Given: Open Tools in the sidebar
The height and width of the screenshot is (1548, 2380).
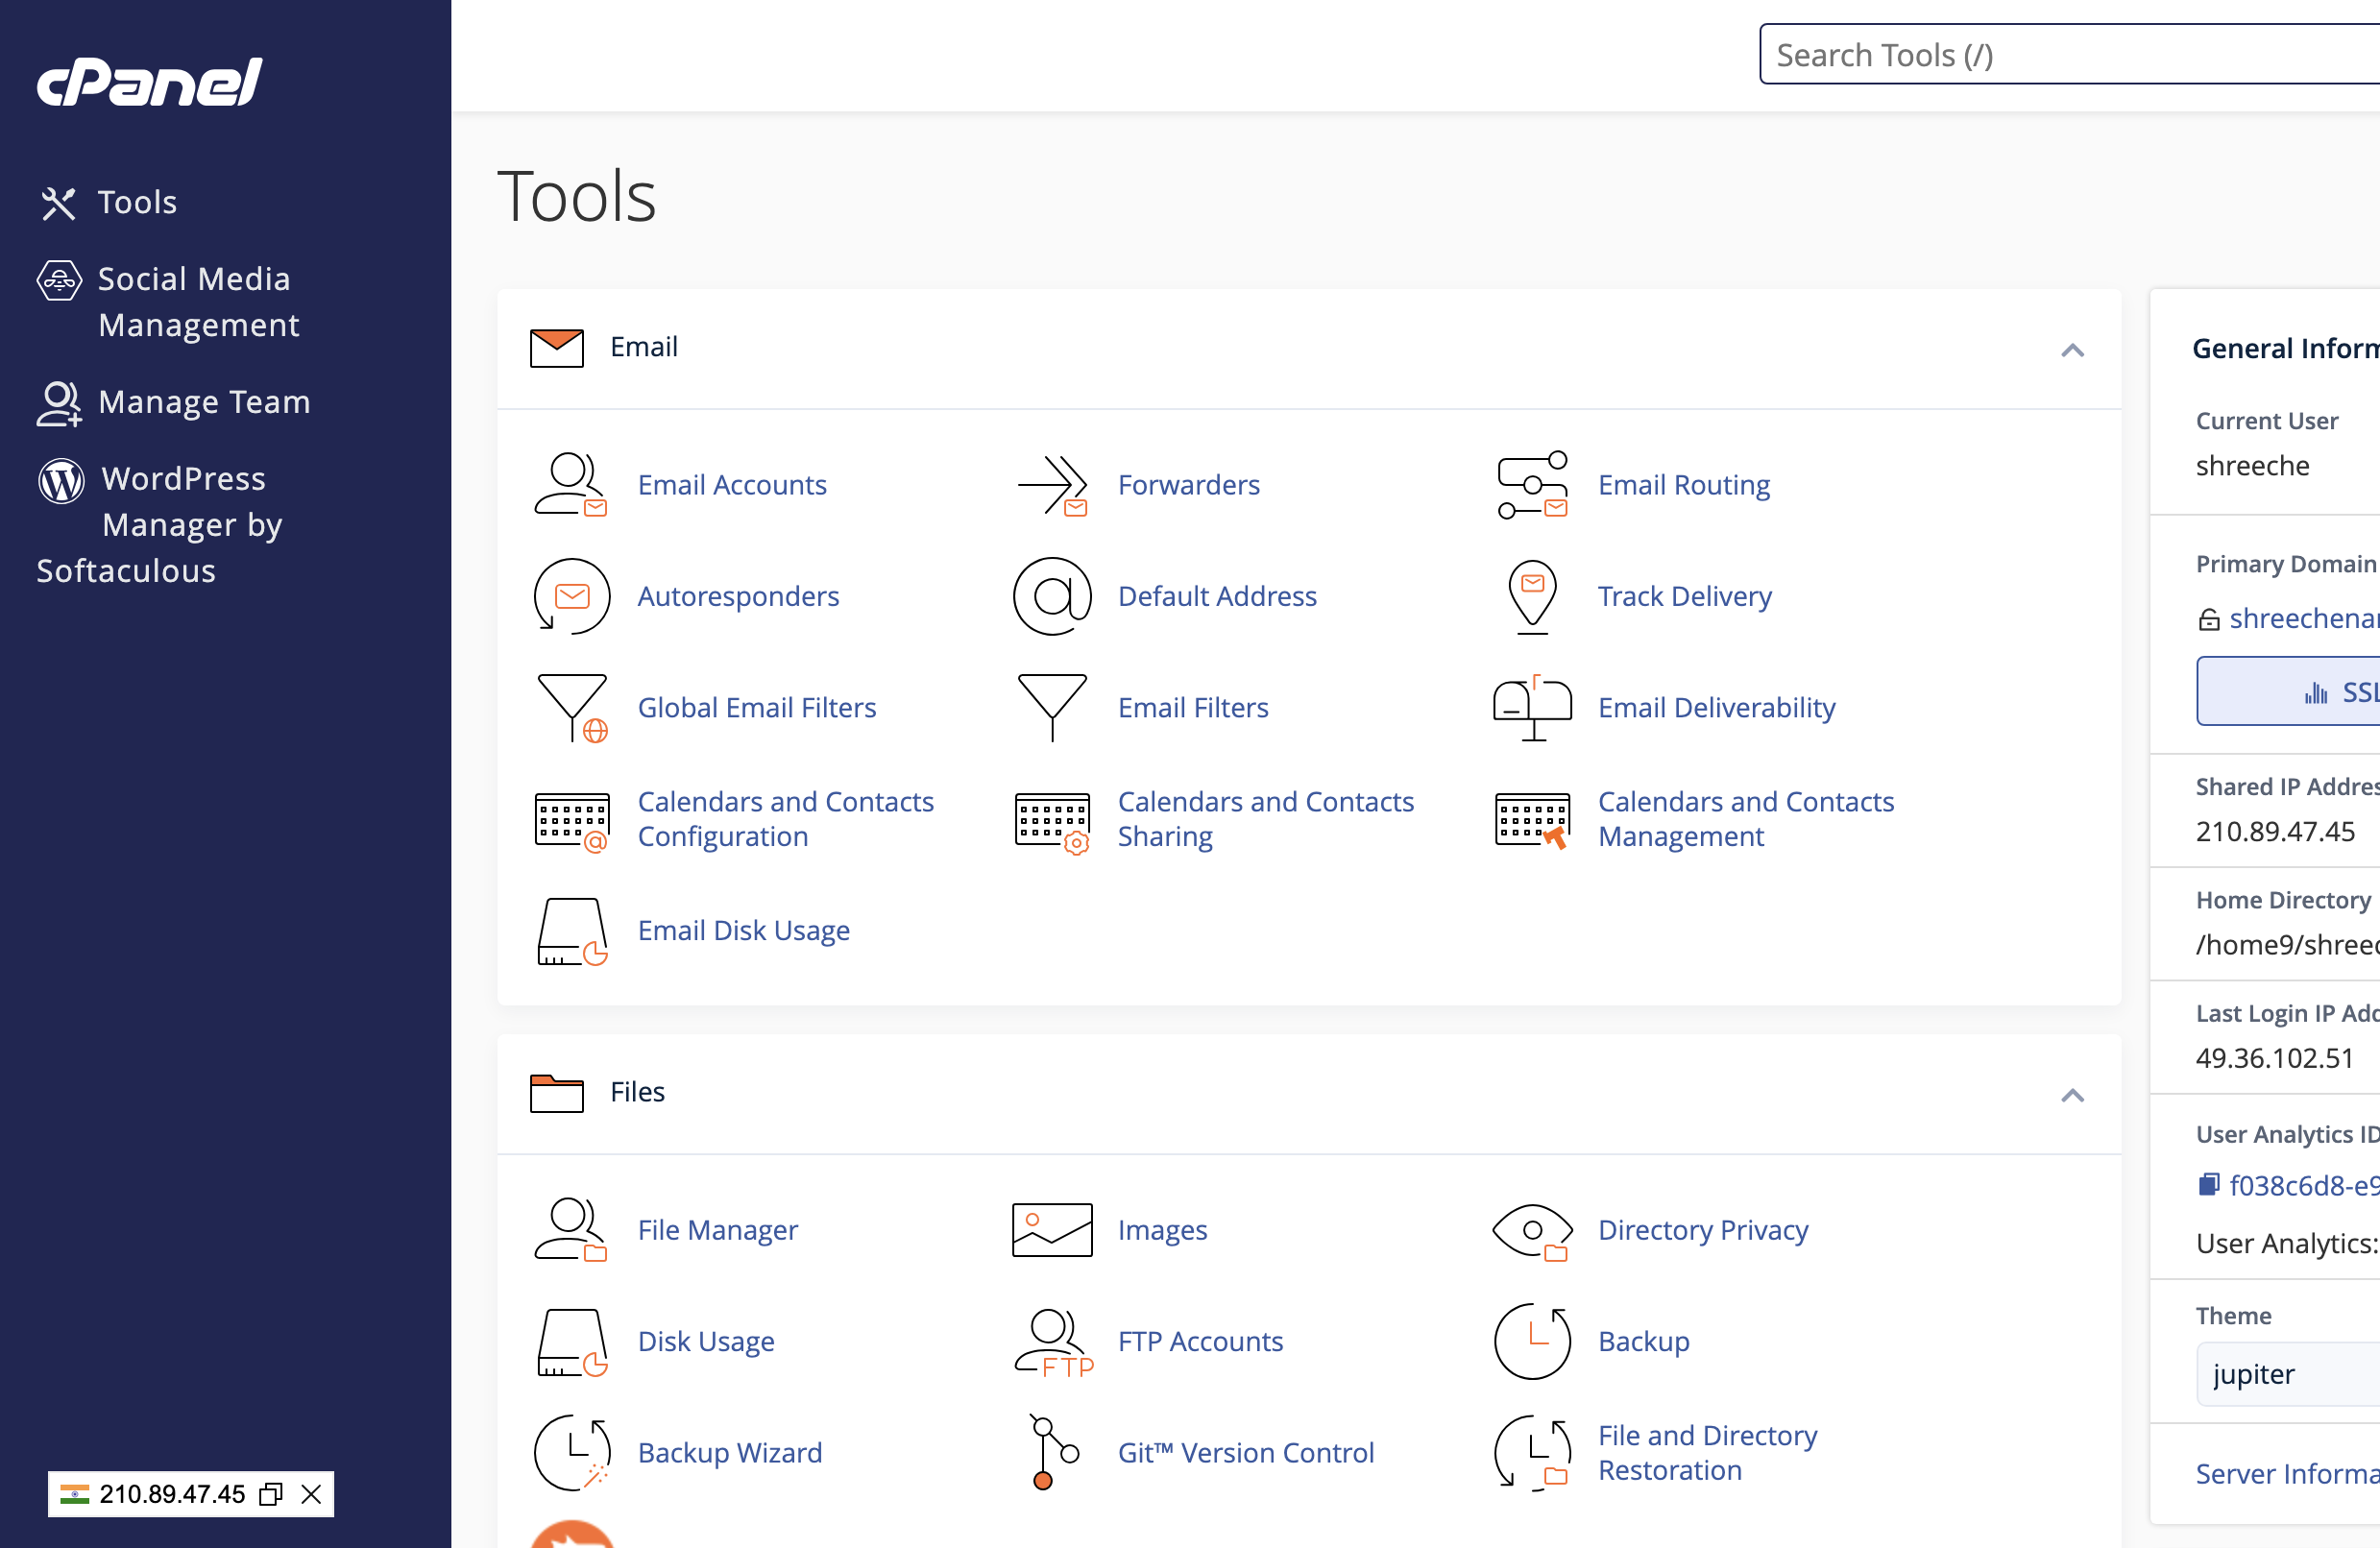Looking at the screenshot, I should pos(136,202).
